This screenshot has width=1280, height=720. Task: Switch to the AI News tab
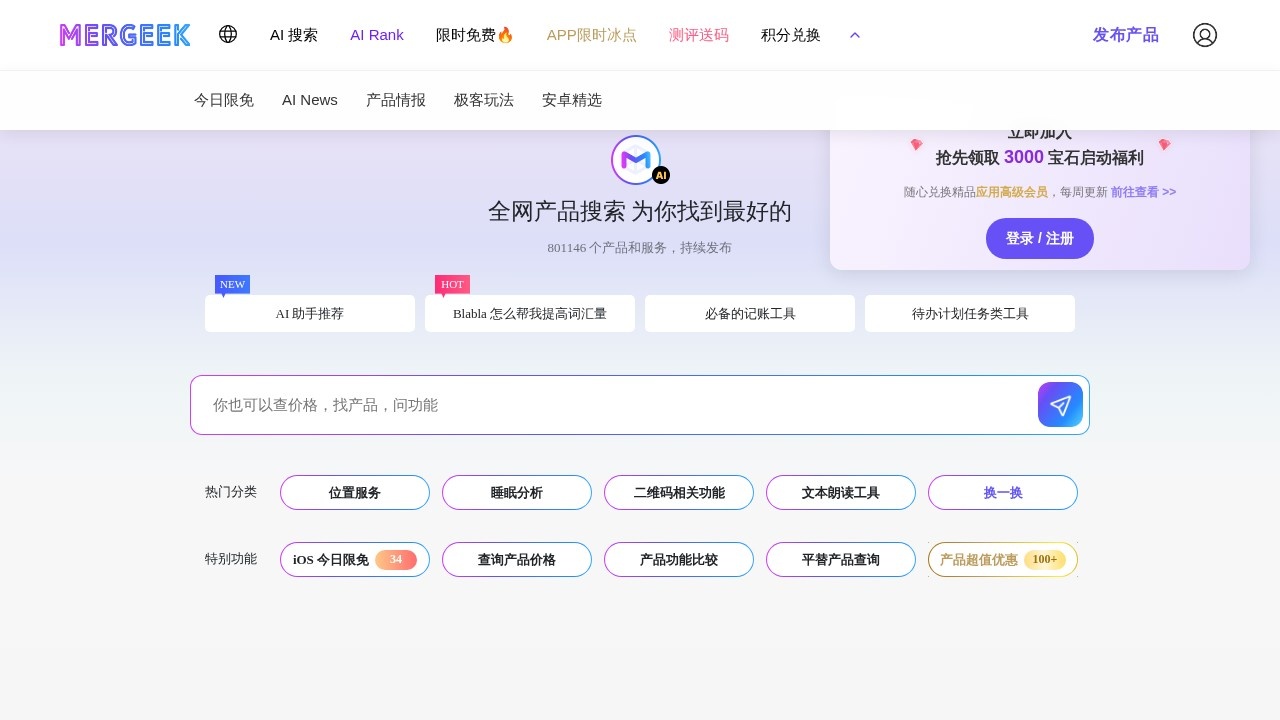(310, 100)
